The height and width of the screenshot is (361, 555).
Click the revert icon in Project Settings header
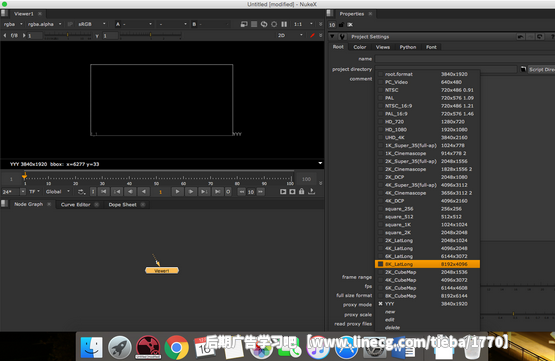(x=539, y=37)
